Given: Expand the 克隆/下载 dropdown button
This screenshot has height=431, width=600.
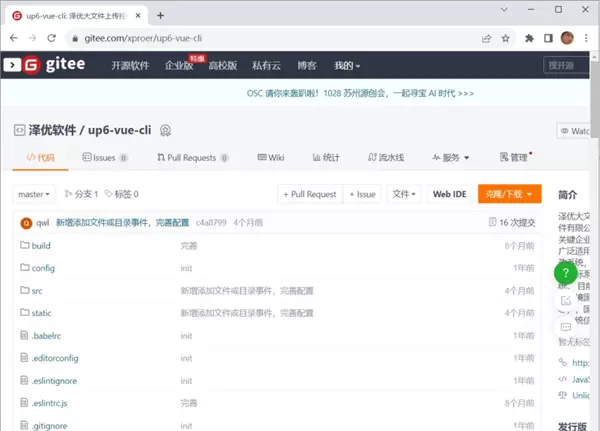Looking at the screenshot, I should pyautogui.click(x=509, y=194).
